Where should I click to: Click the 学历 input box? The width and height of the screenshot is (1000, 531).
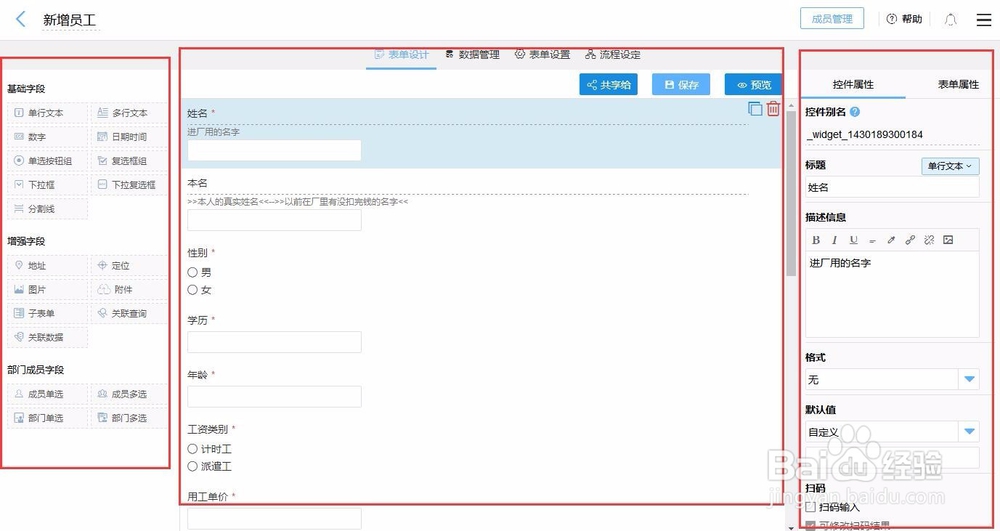[274, 342]
